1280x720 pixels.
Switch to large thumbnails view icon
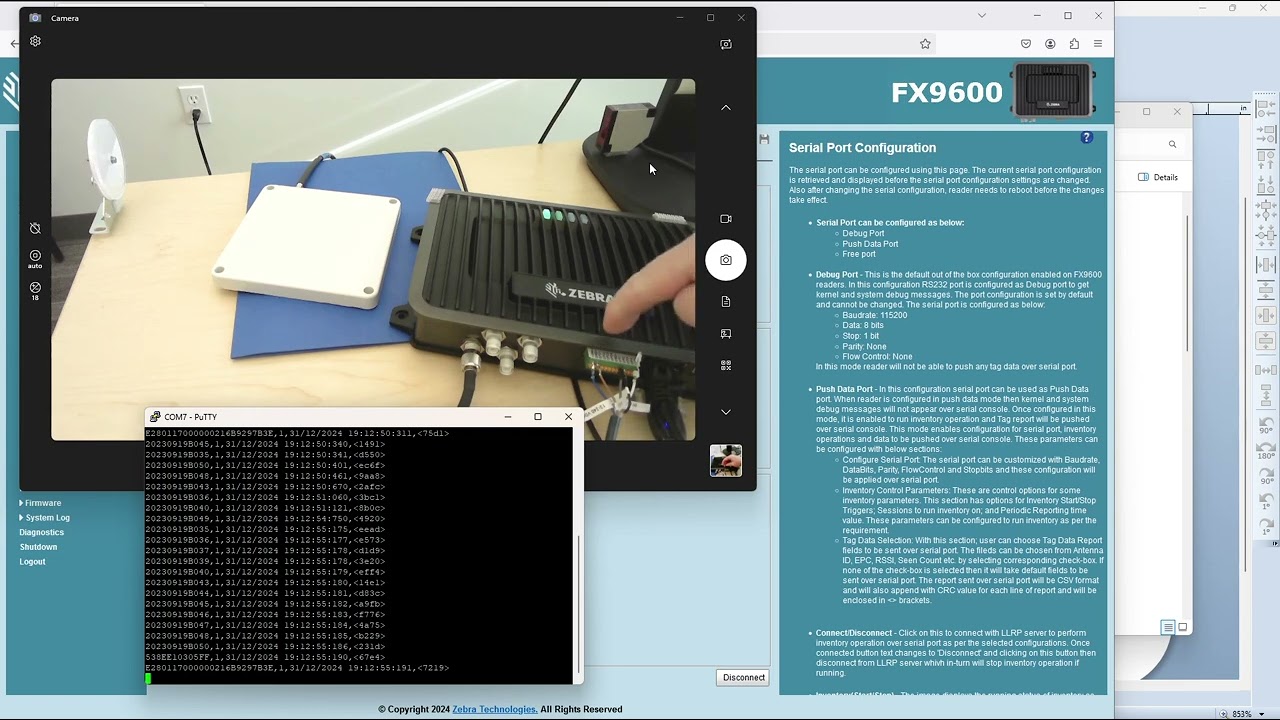tap(1183, 627)
